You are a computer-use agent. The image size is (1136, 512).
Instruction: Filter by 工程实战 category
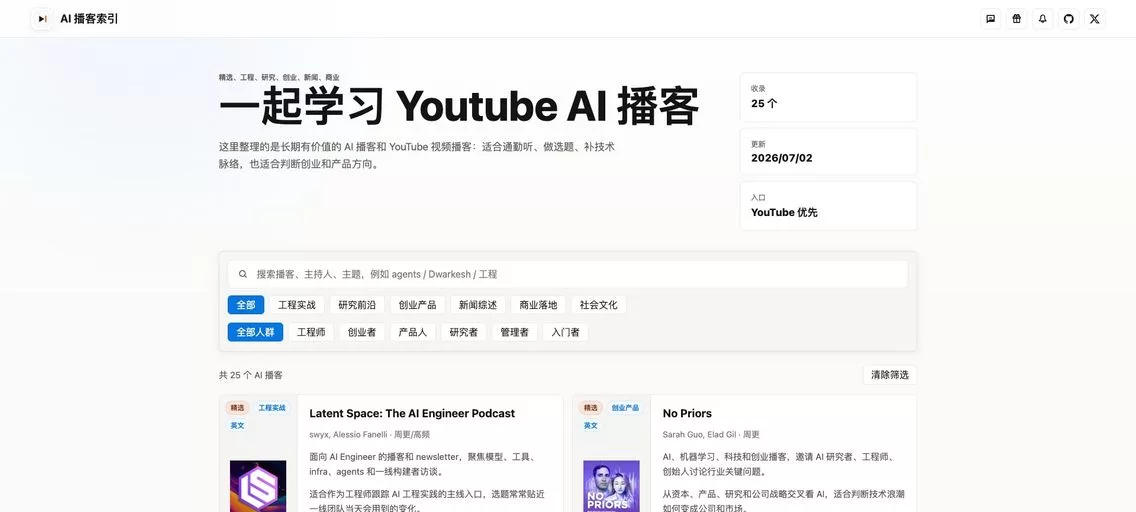point(297,305)
